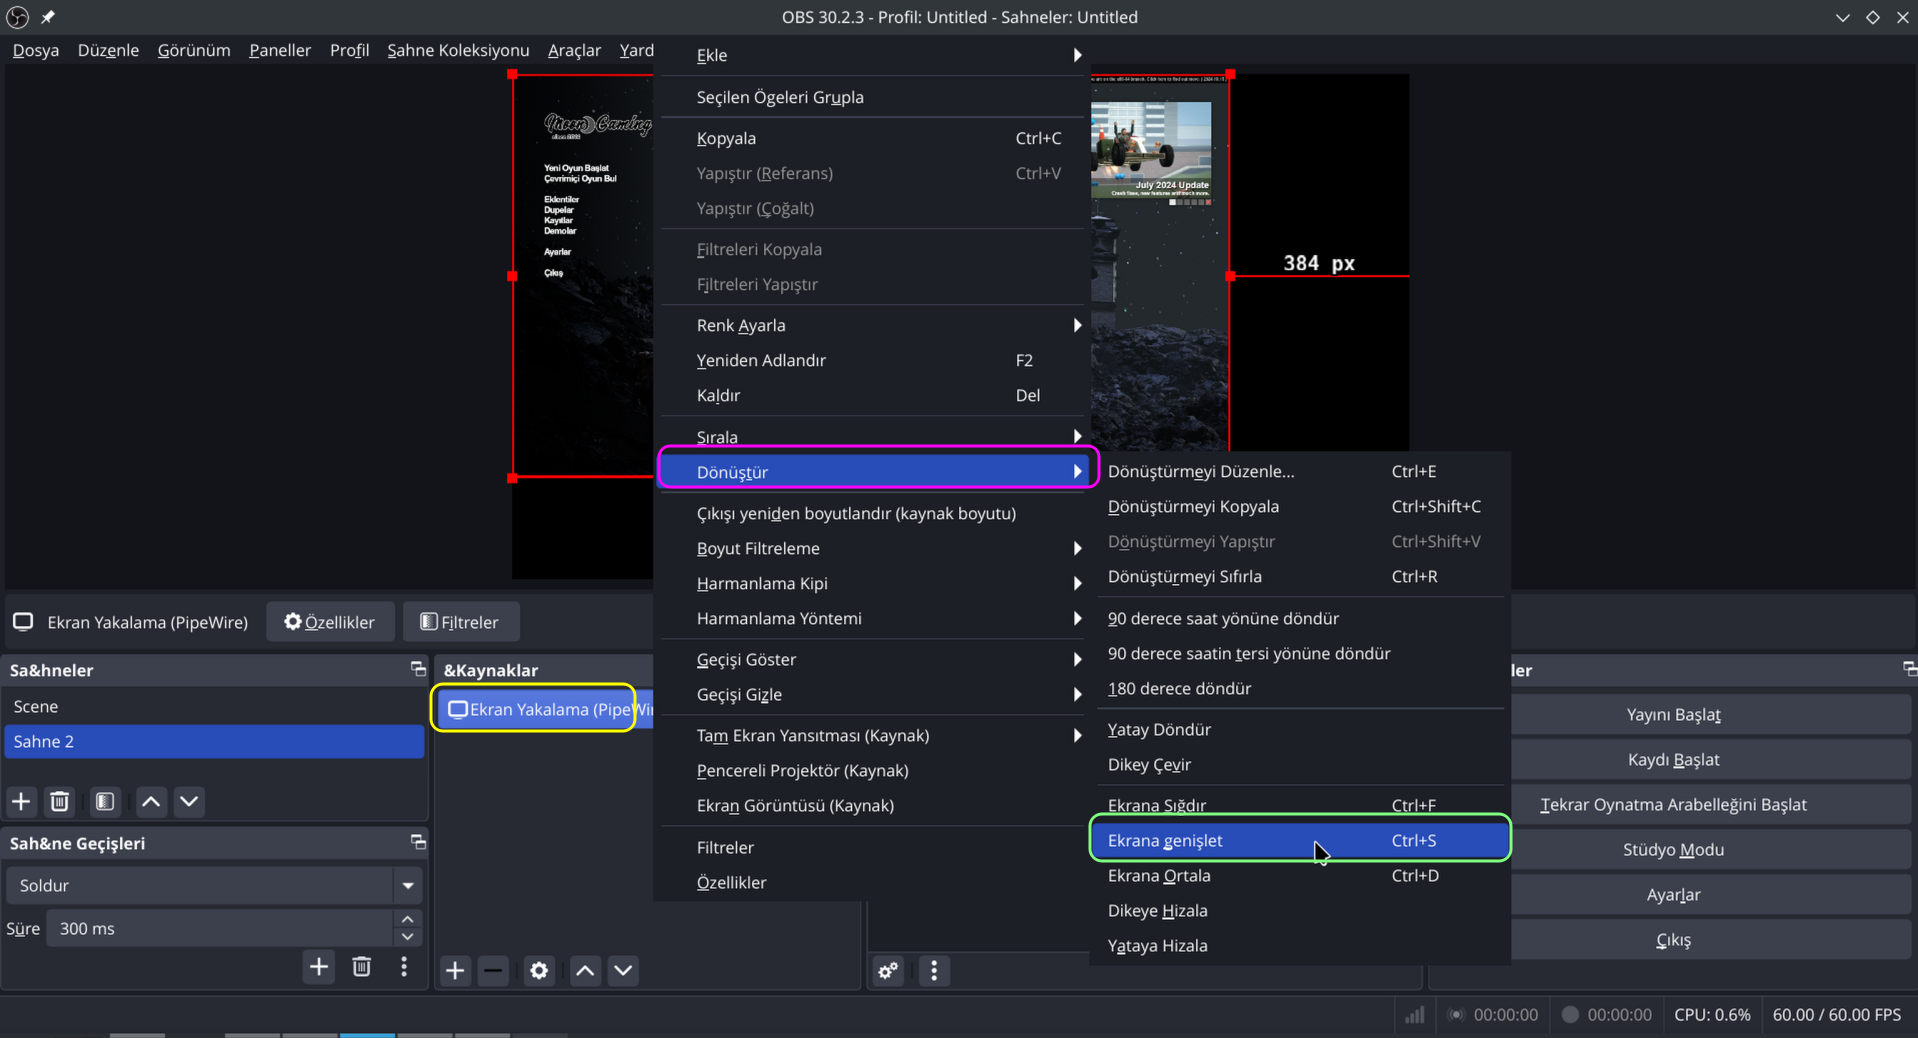Open audio mixer three-dot menu
The width and height of the screenshot is (1918, 1038).
click(x=934, y=970)
